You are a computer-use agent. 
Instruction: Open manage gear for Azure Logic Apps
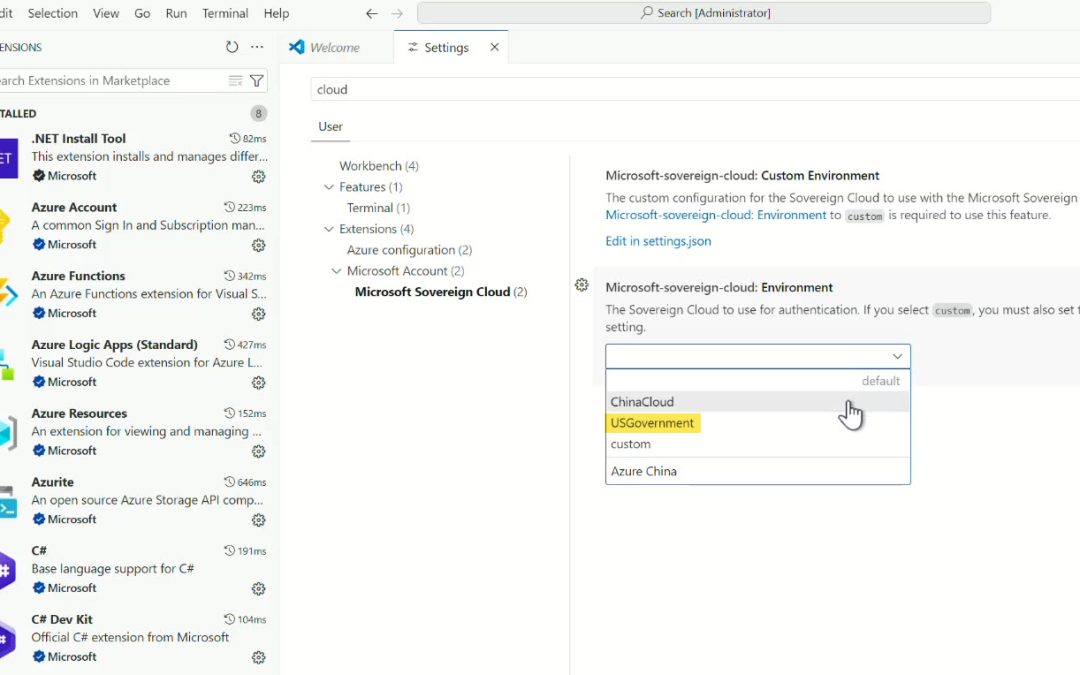pyautogui.click(x=258, y=382)
